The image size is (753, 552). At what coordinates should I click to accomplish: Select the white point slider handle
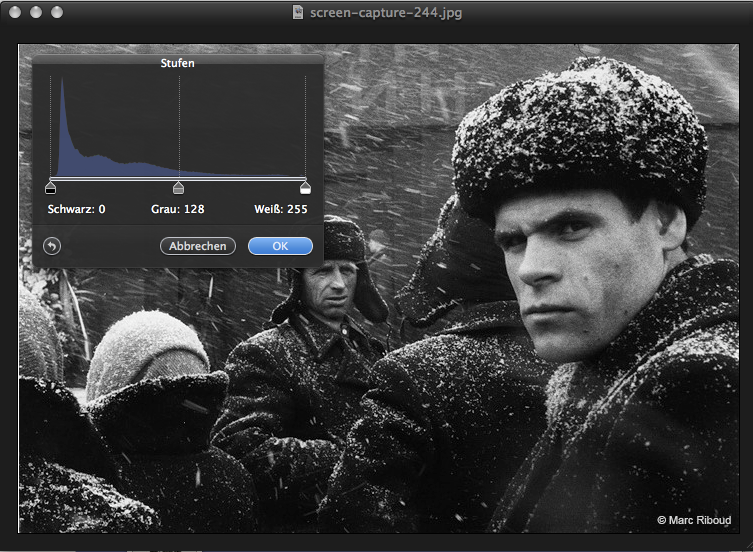click(x=305, y=187)
